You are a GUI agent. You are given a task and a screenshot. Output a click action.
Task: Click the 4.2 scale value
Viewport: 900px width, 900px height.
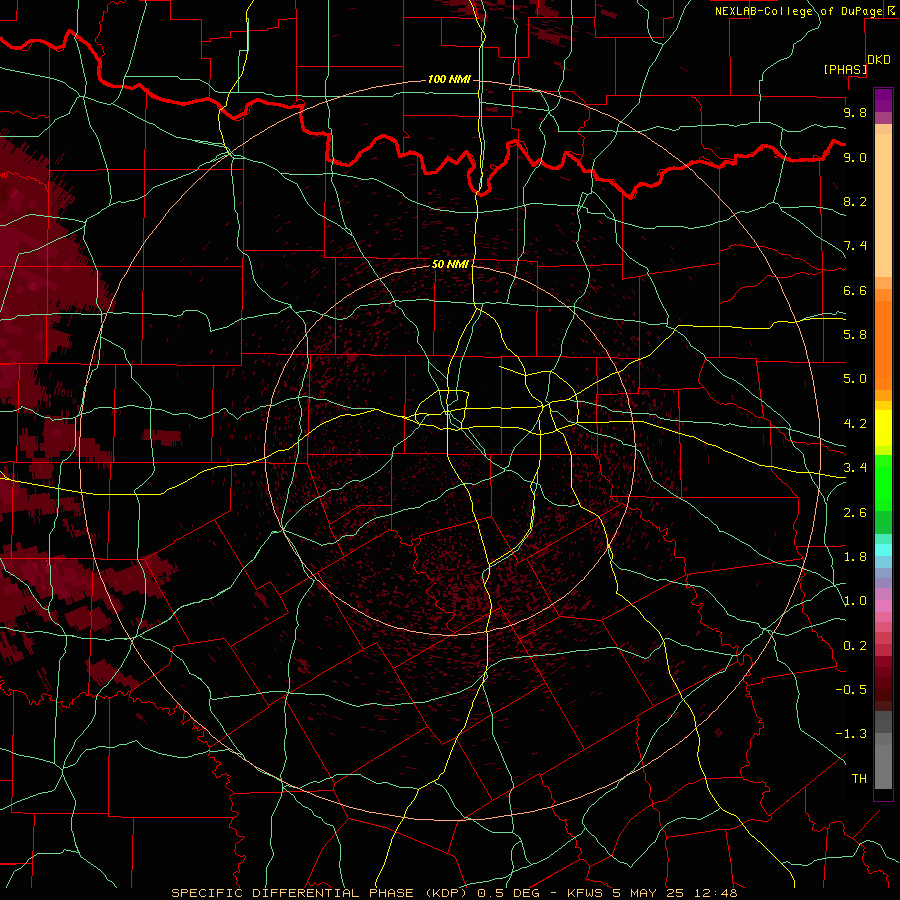855,424
